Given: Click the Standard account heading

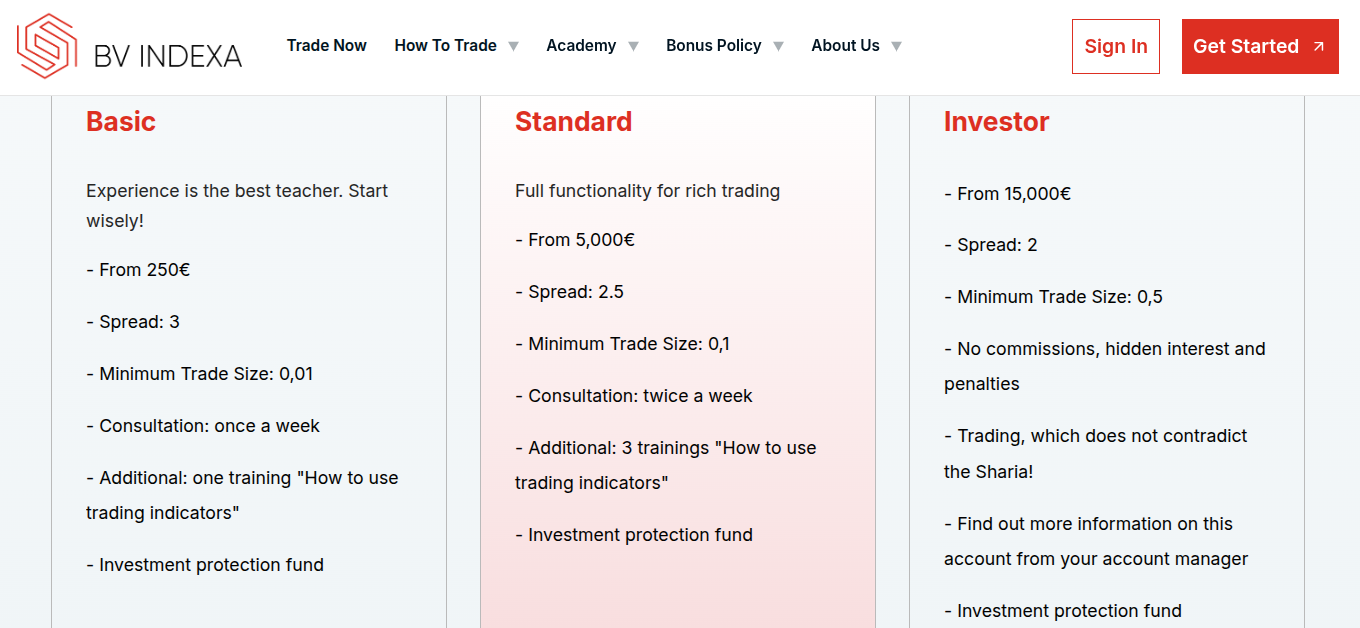Looking at the screenshot, I should point(573,122).
